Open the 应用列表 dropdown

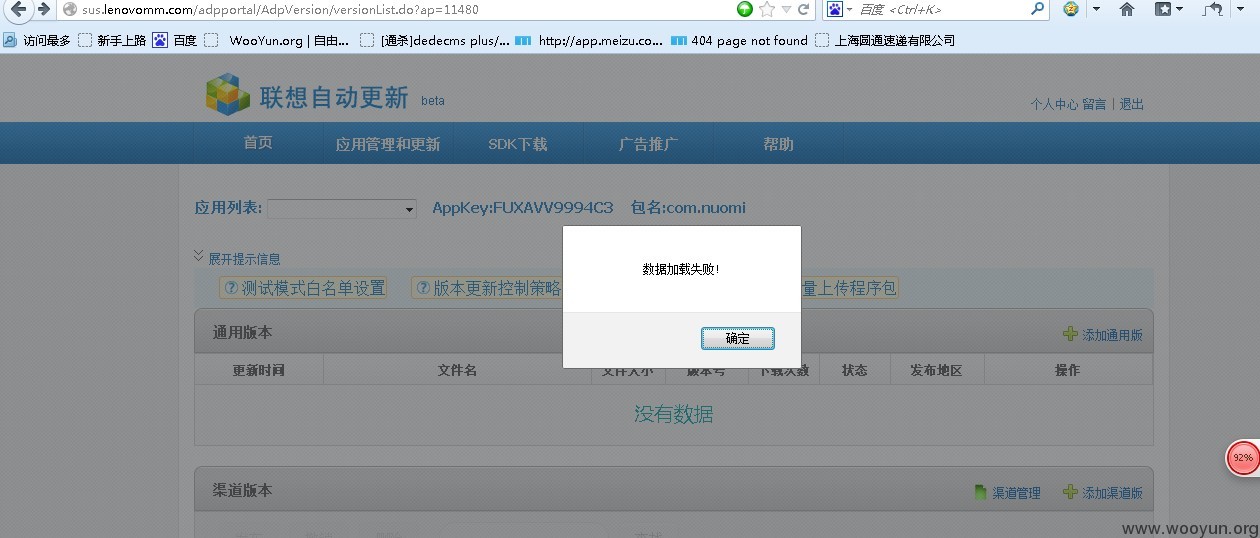click(x=341, y=209)
